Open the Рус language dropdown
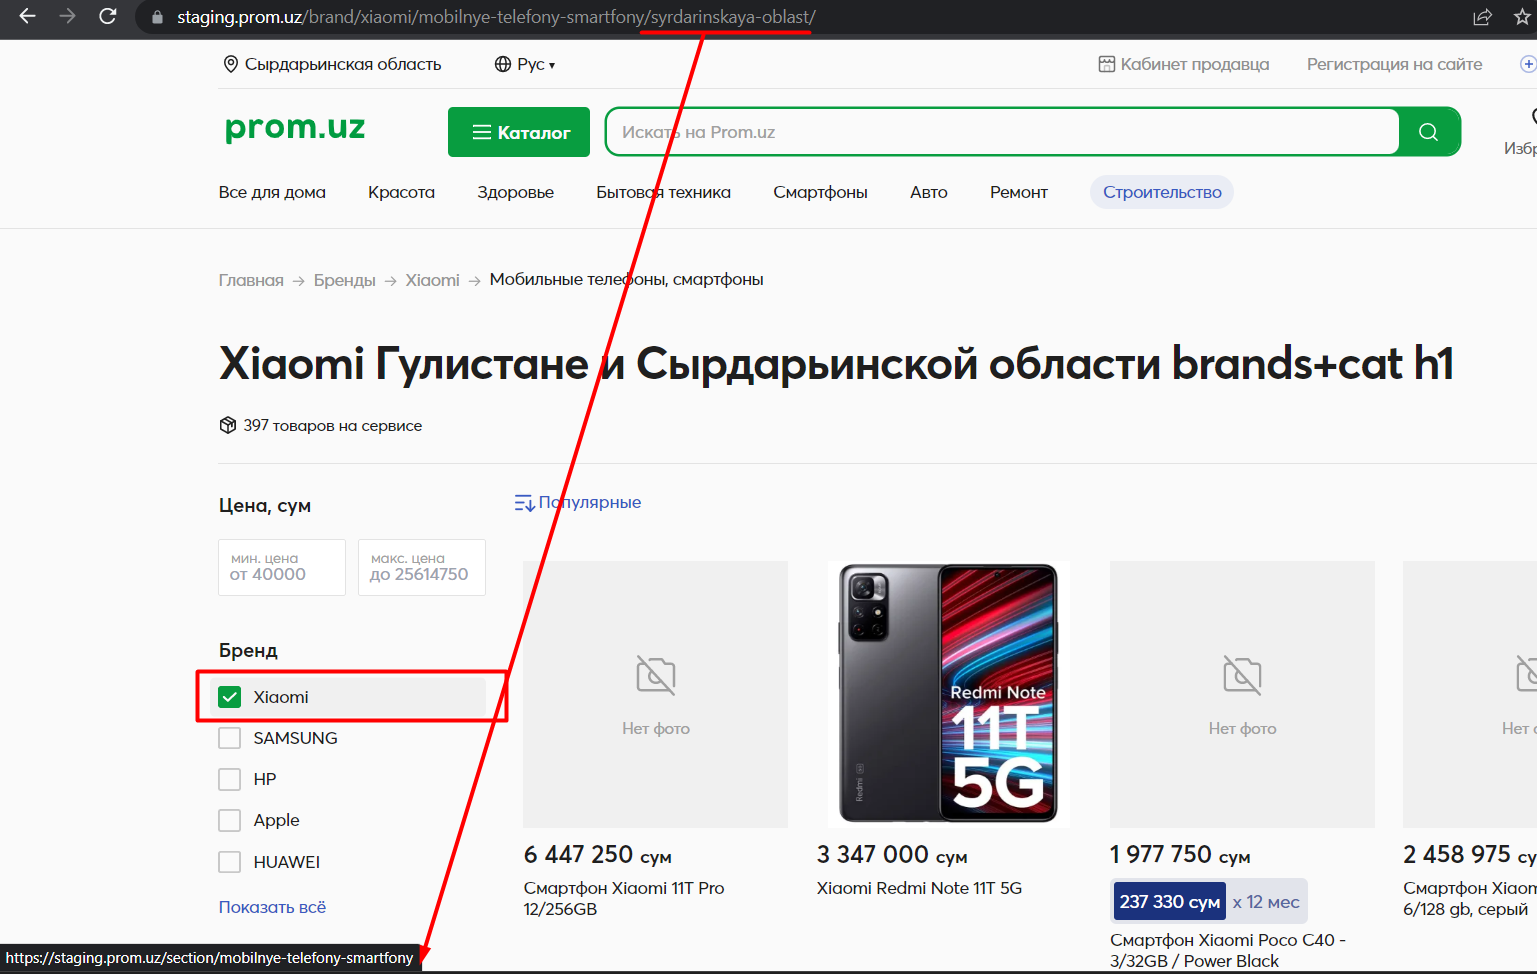Viewport: 1537px width, 974px height. pyautogui.click(x=536, y=64)
